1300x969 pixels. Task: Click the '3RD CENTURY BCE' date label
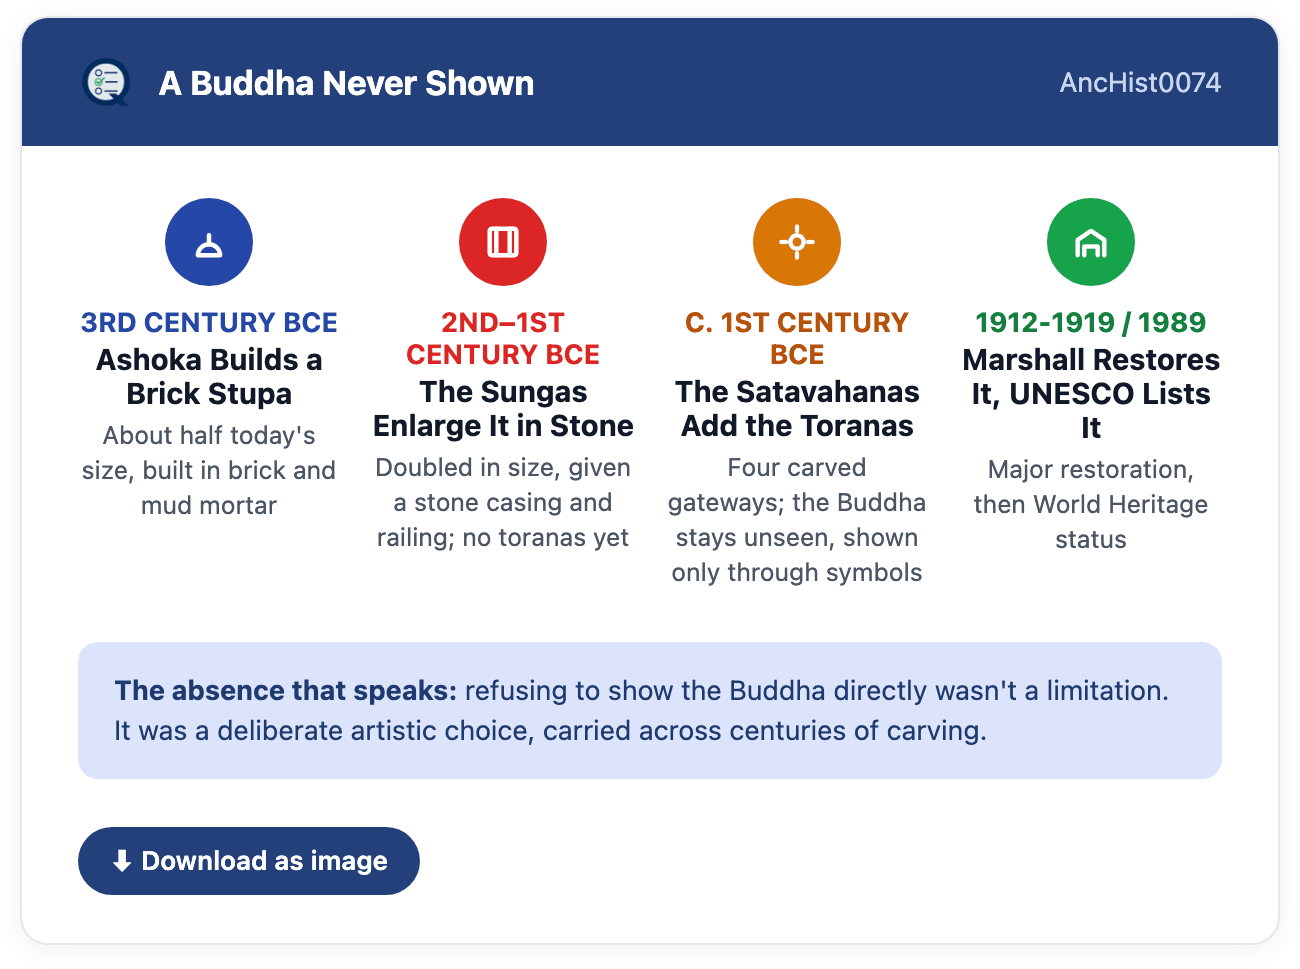coord(209,322)
